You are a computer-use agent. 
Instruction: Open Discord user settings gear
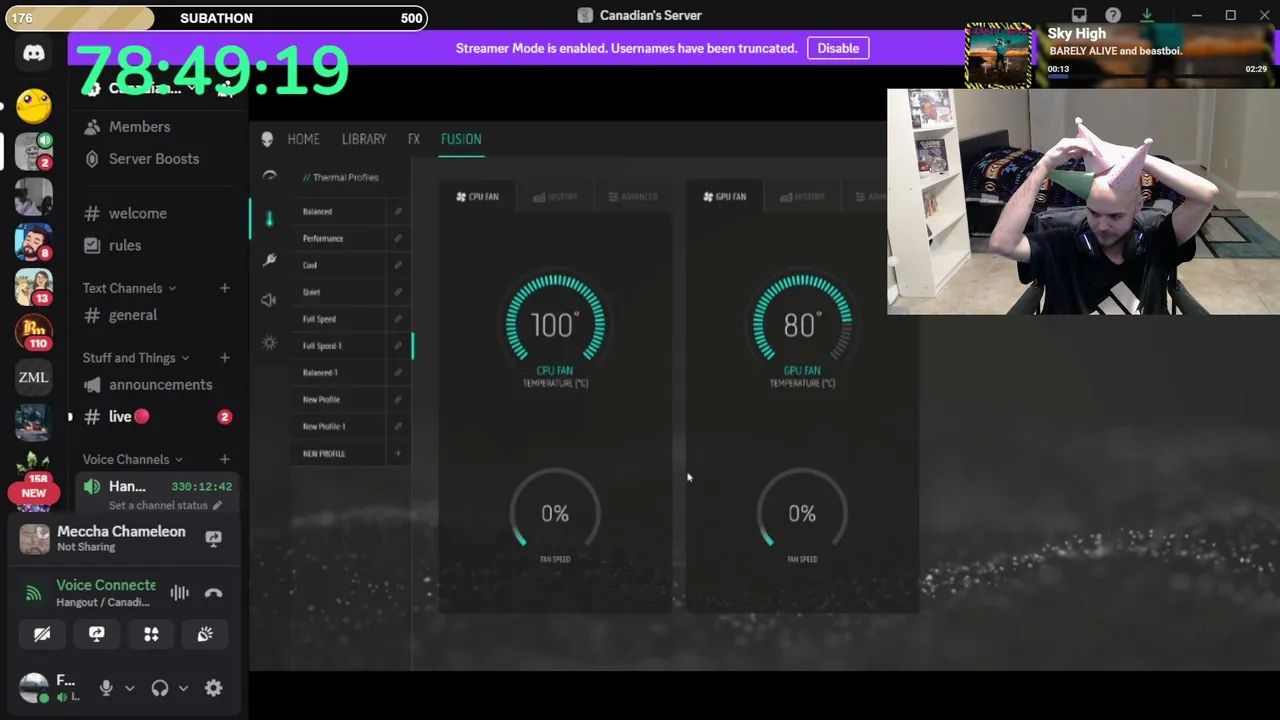[213, 688]
